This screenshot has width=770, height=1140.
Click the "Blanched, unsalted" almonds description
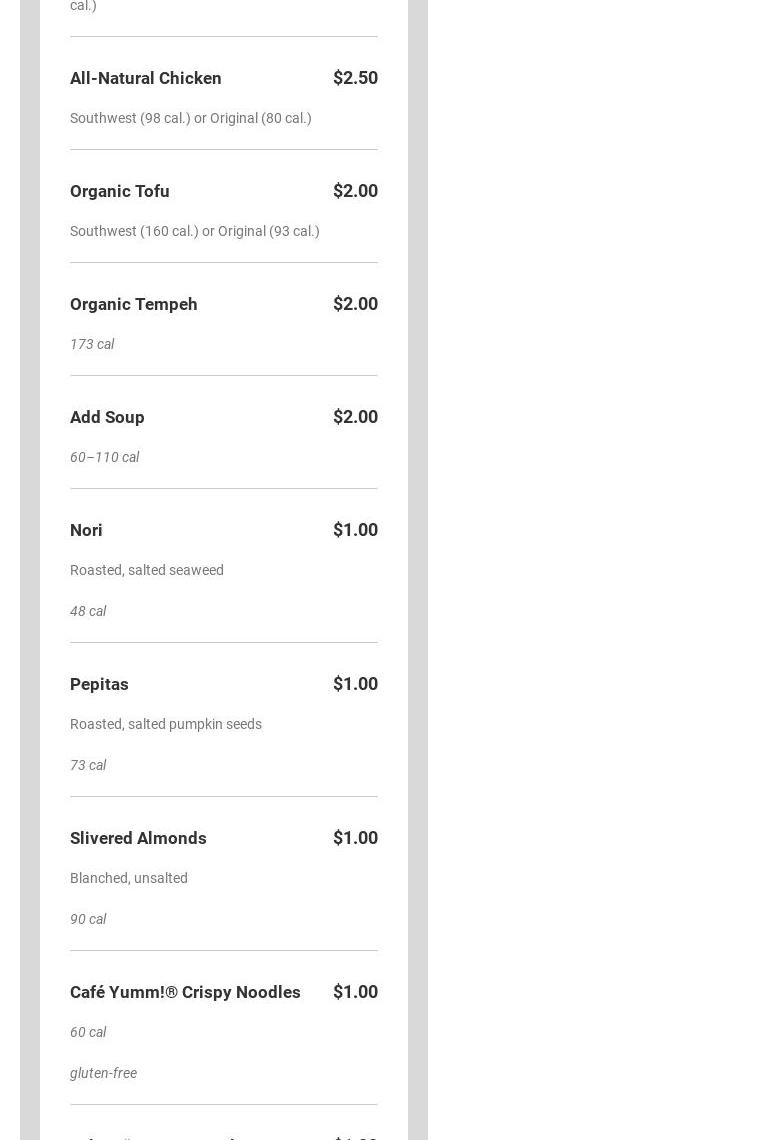tap(129, 878)
